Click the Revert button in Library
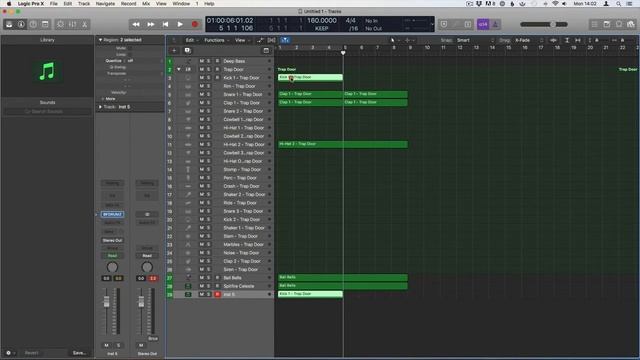The width and height of the screenshot is (640, 360). pyautogui.click(x=31, y=353)
